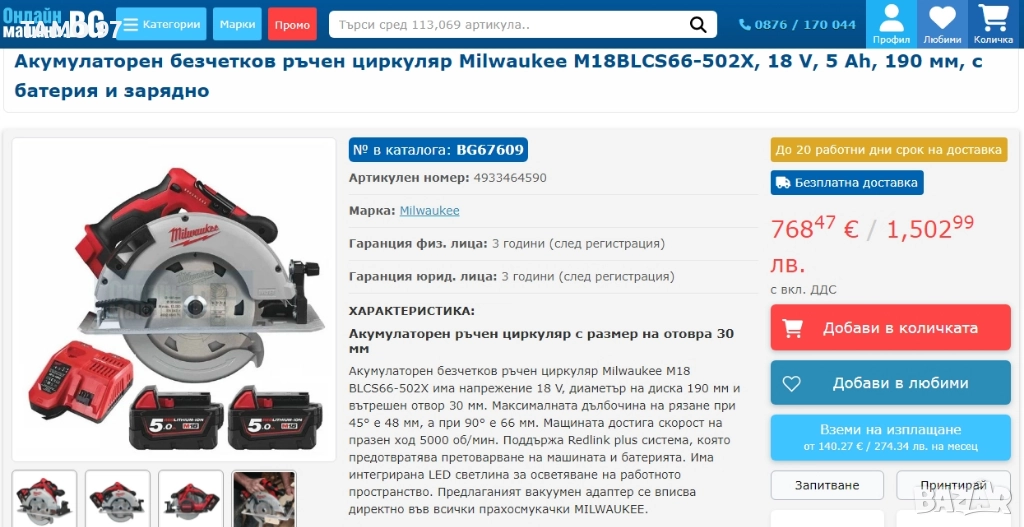Click the search magnifier icon

tap(697, 25)
